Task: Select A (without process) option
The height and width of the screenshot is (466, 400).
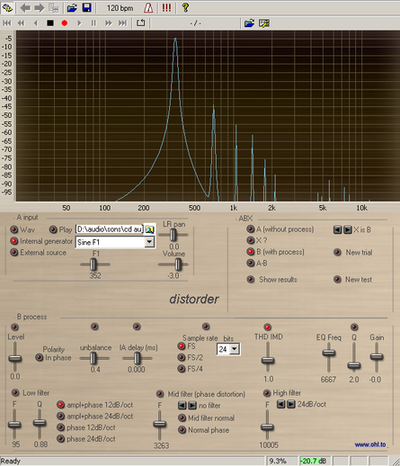Action: 250,229
